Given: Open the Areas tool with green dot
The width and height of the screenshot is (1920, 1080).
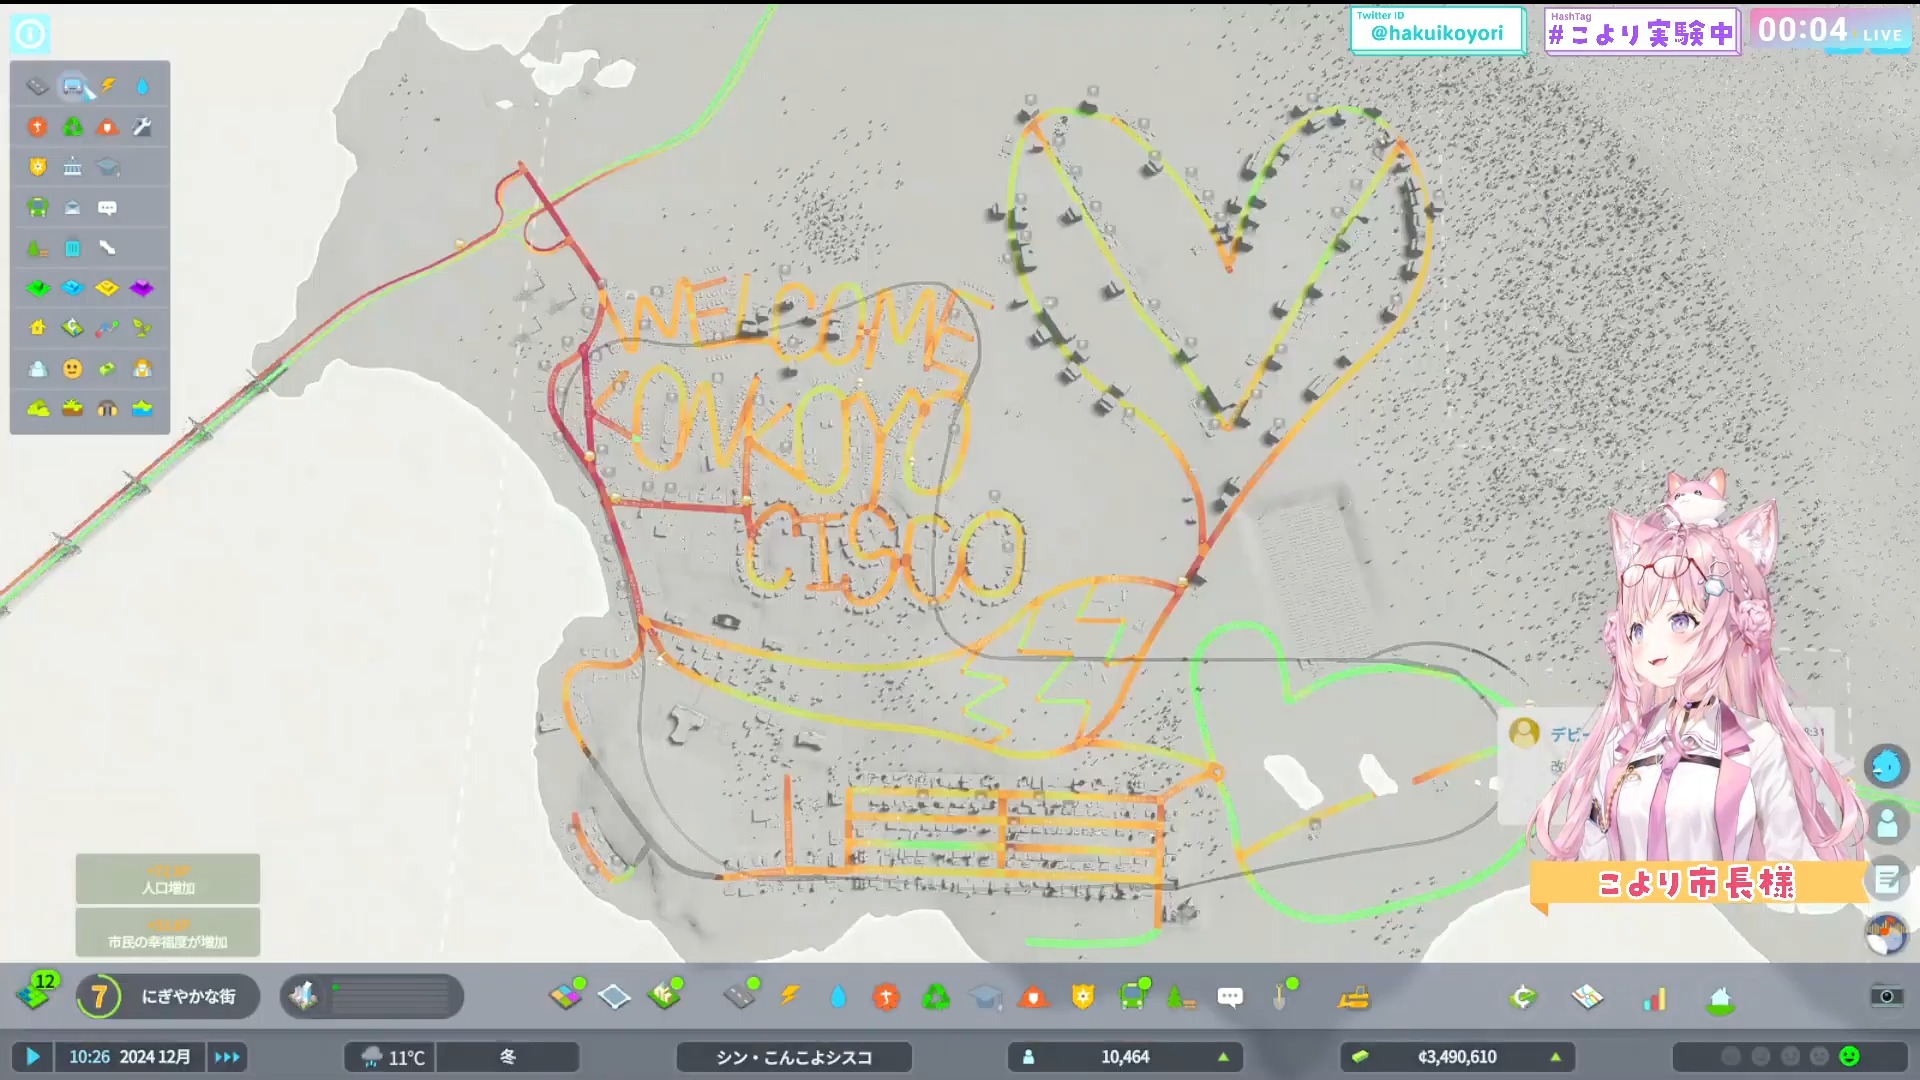Looking at the screenshot, I should [x=665, y=995].
